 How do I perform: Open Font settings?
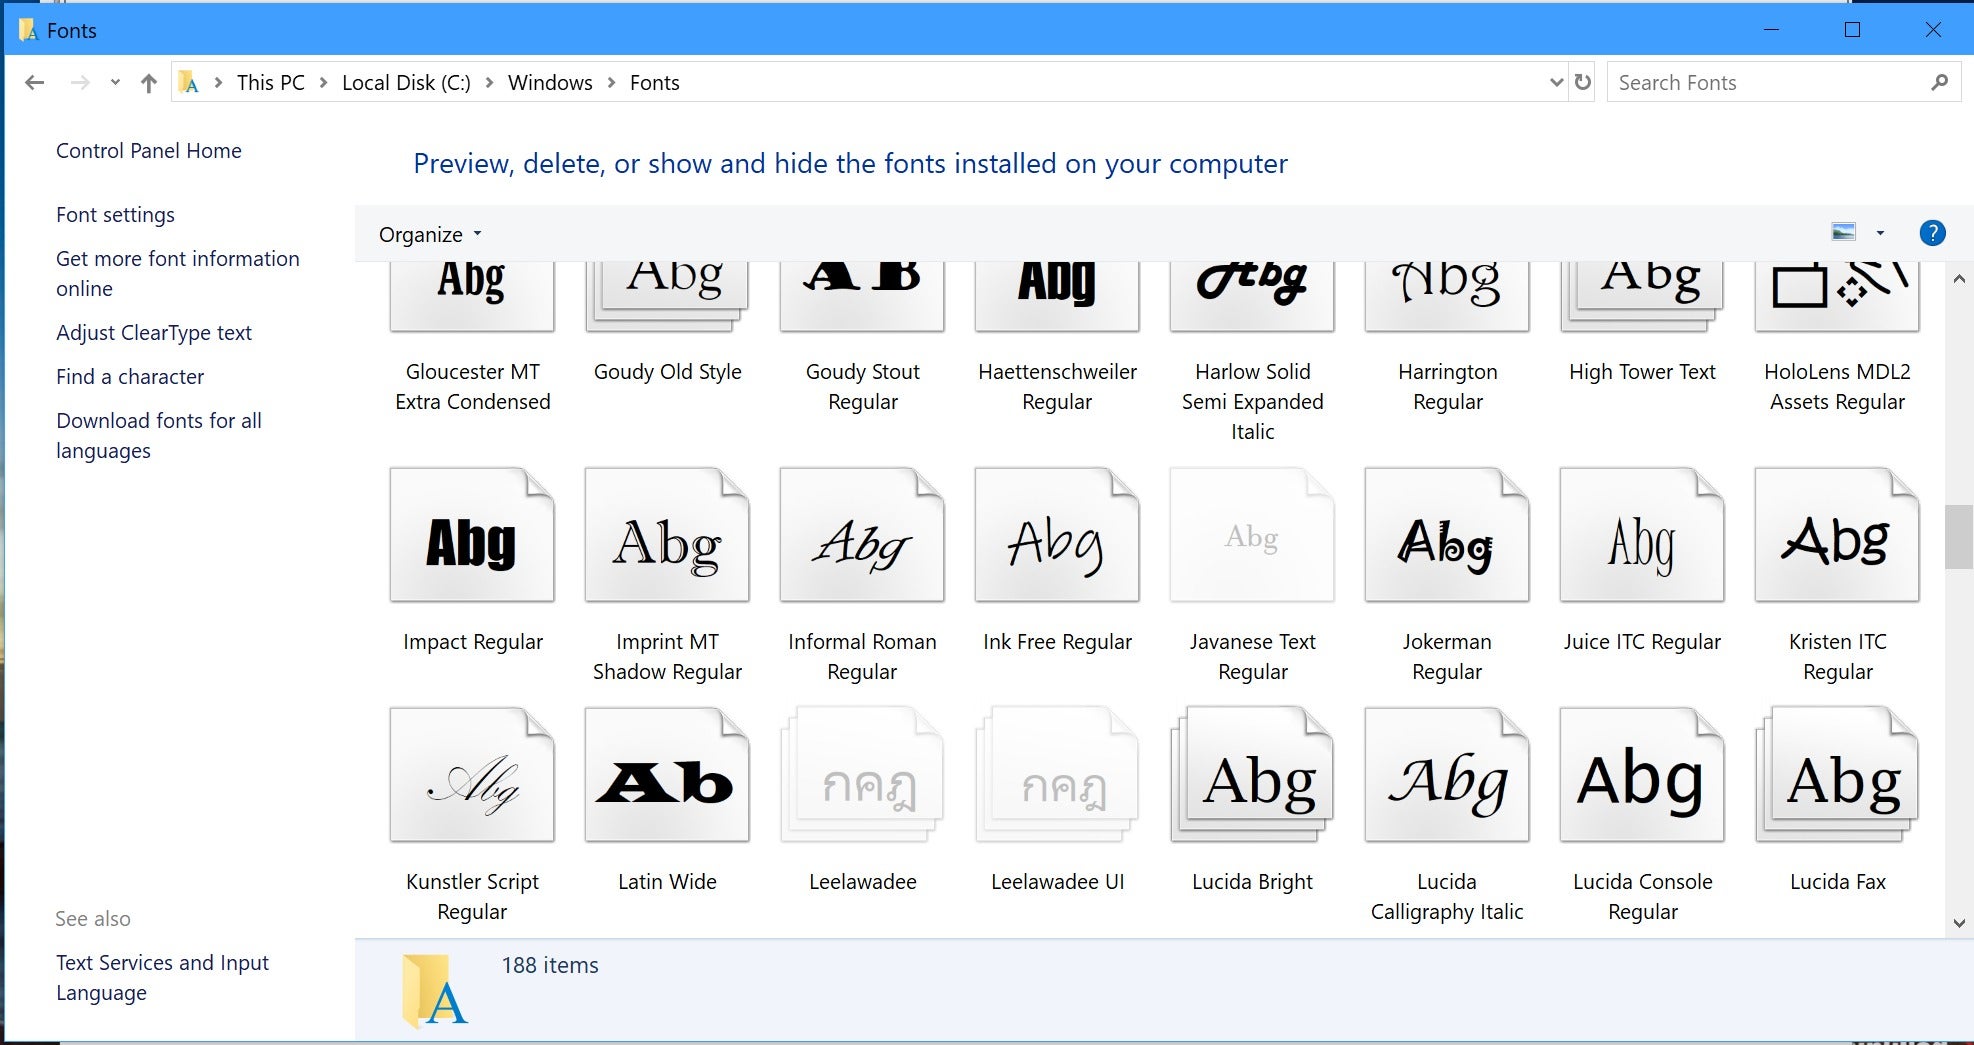tap(115, 215)
